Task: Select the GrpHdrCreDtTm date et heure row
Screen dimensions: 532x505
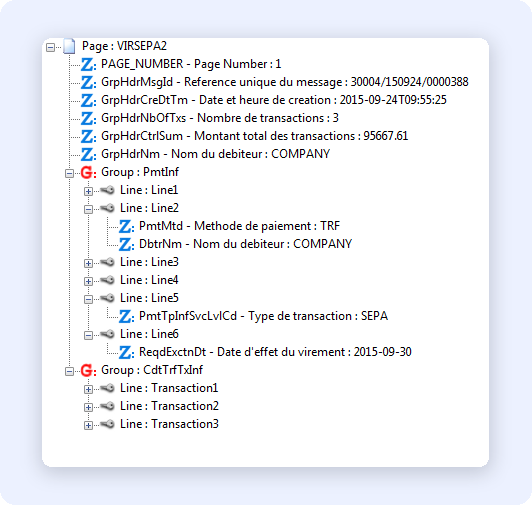Action: pyautogui.click(x=274, y=100)
